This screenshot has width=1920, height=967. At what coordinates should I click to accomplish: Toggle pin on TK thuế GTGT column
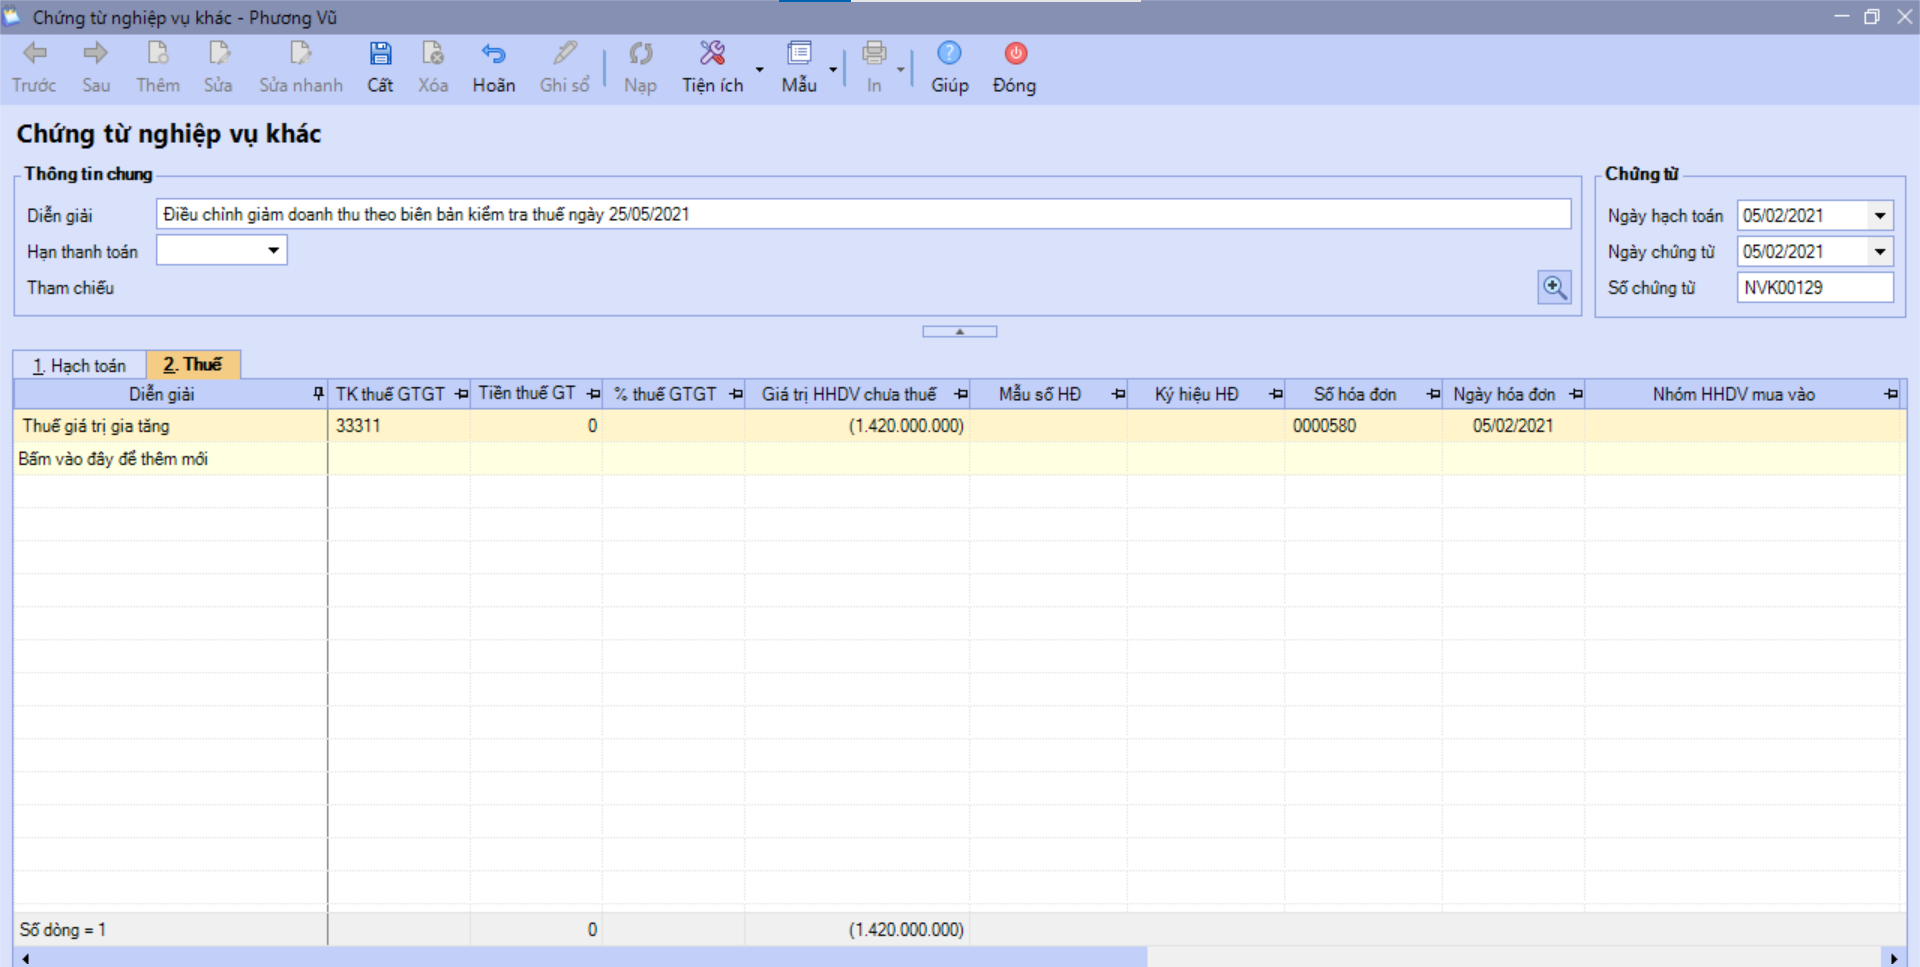click(461, 394)
